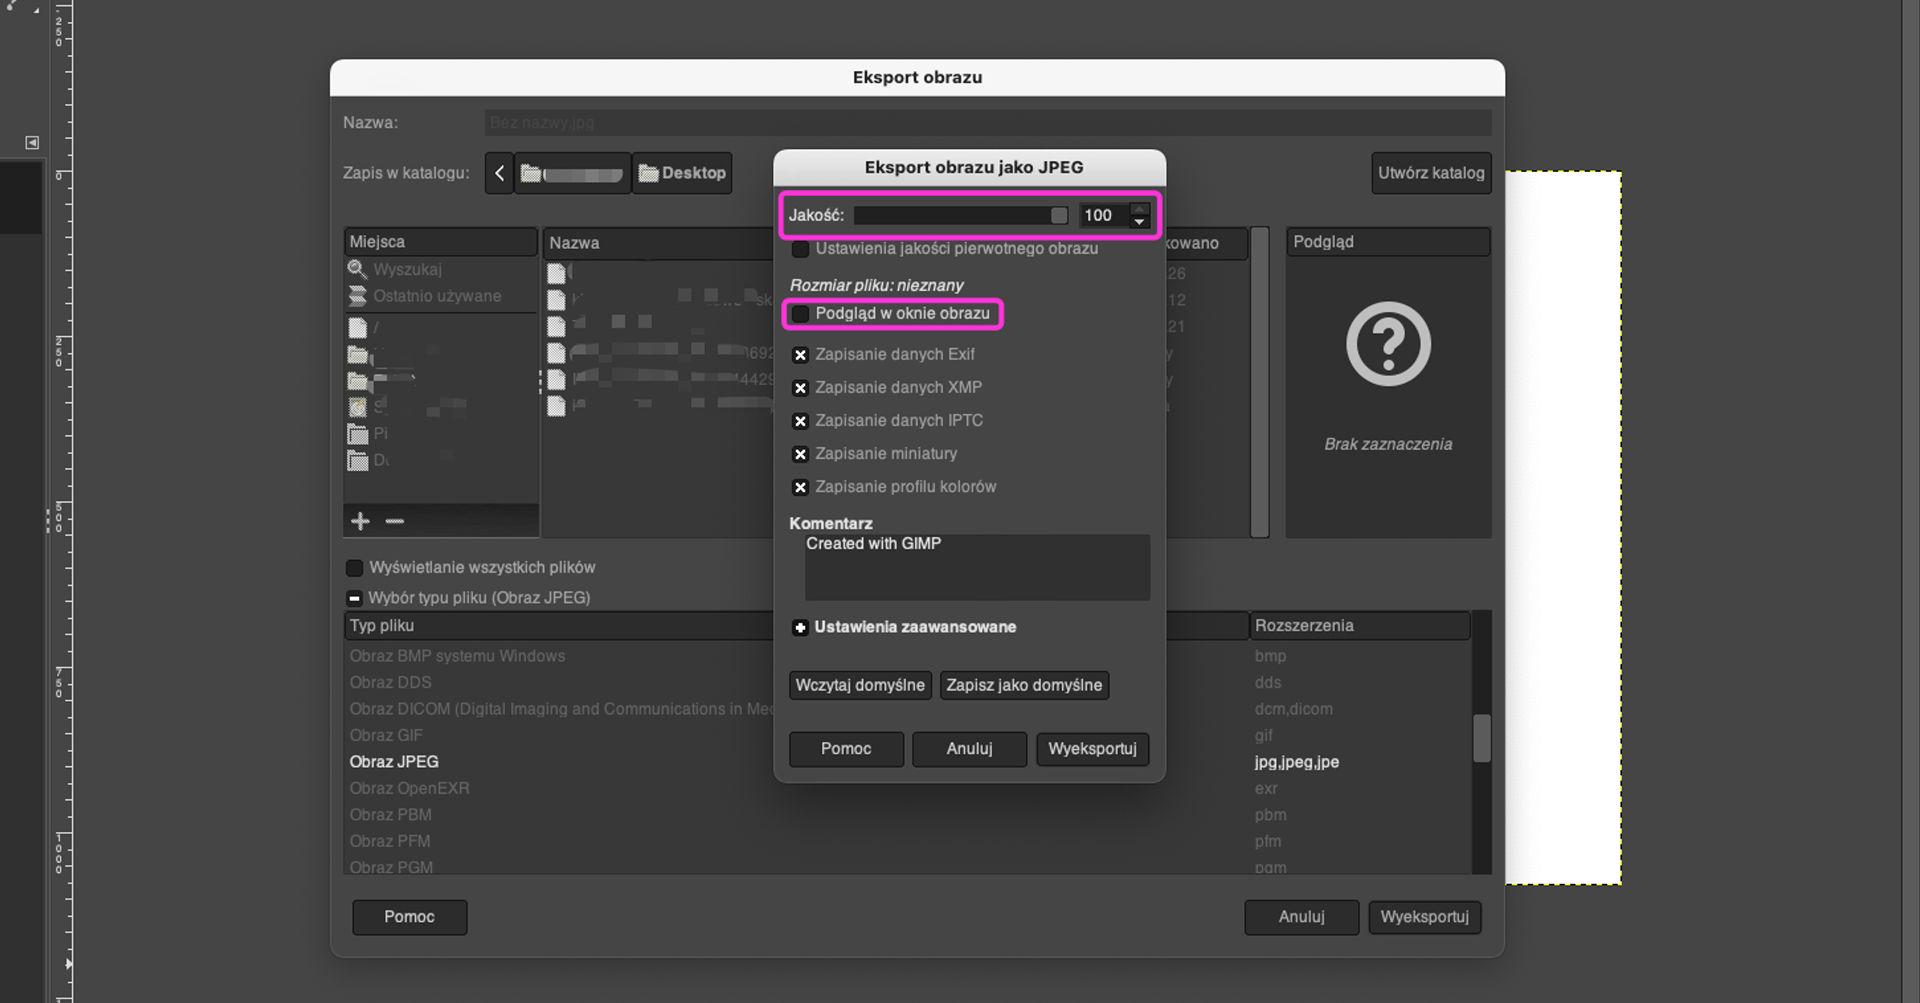Disable Zapisanie danych Exif checkbox

point(800,355)
